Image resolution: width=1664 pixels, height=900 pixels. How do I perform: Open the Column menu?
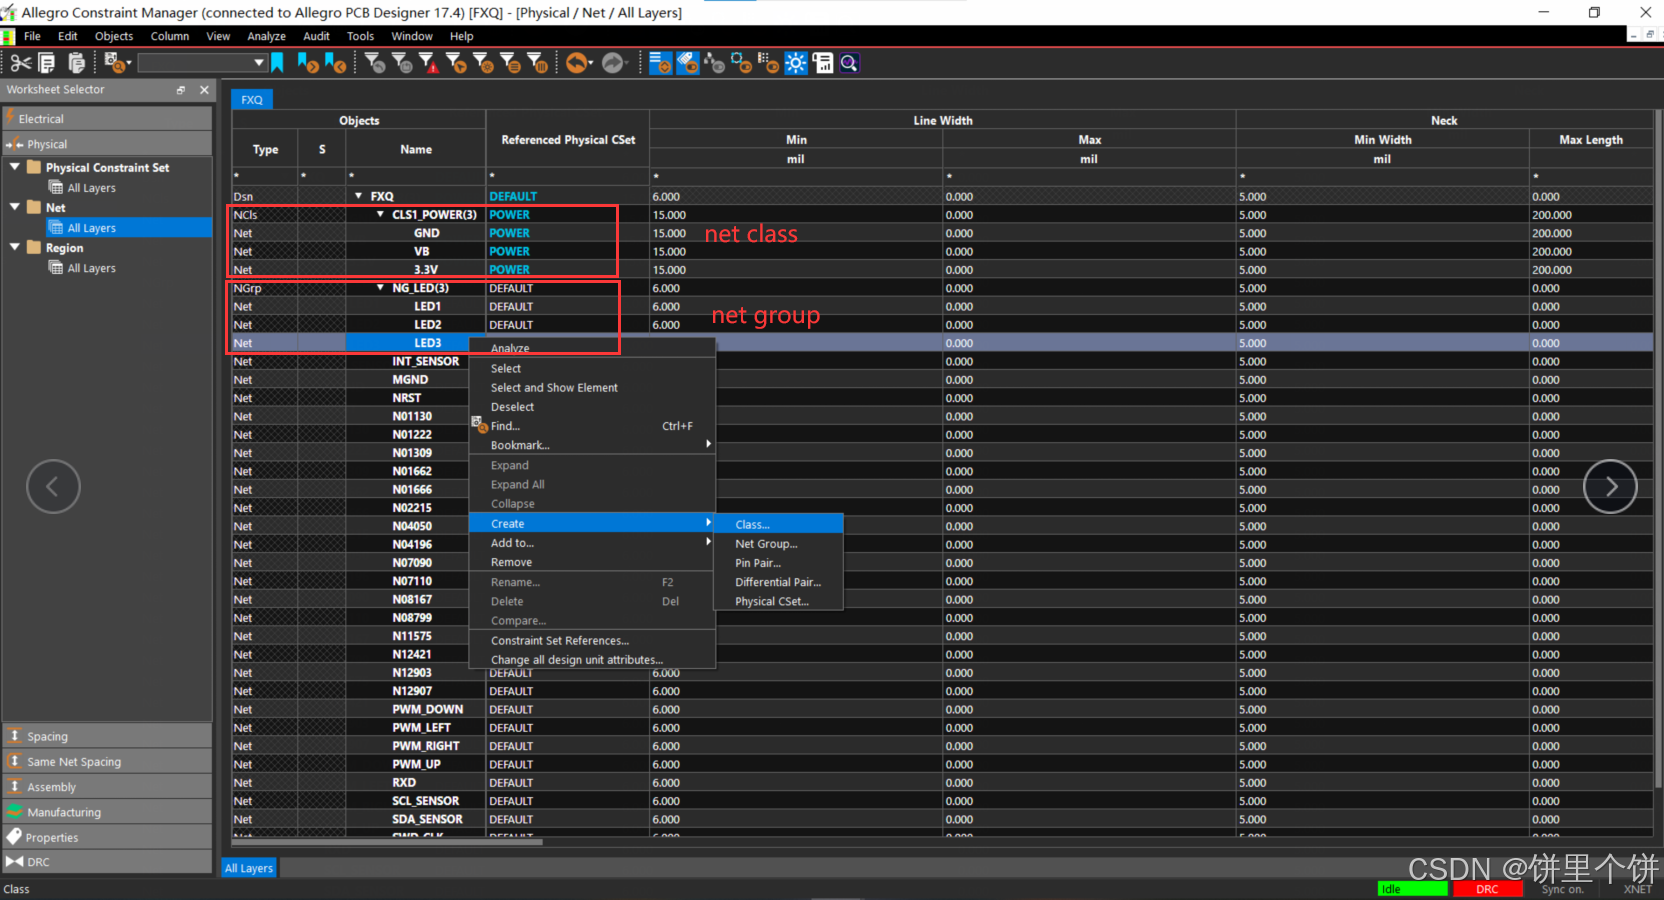170,36
